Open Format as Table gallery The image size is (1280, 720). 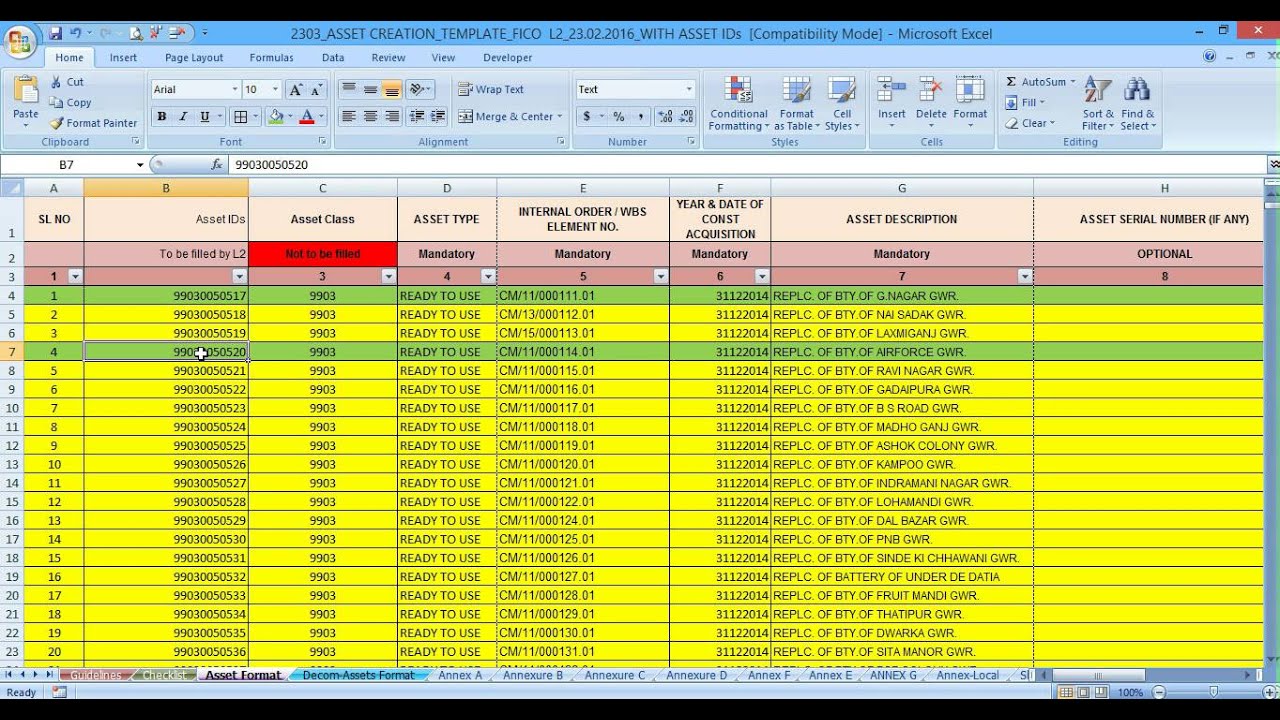tap(797, 103)
